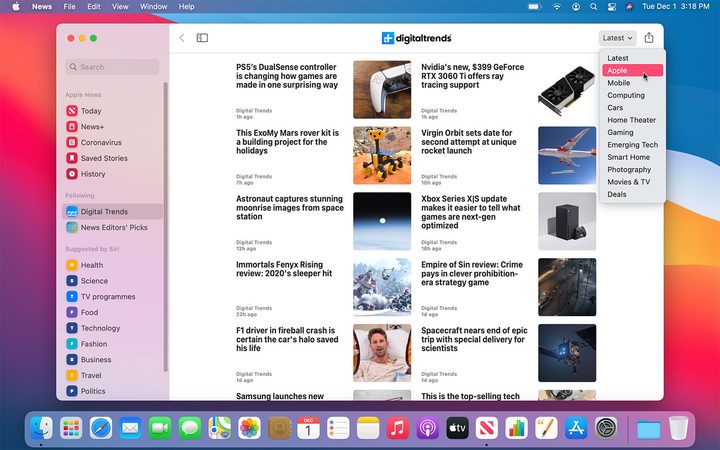Select Photography in the dropdown list

tap(632, 169)
